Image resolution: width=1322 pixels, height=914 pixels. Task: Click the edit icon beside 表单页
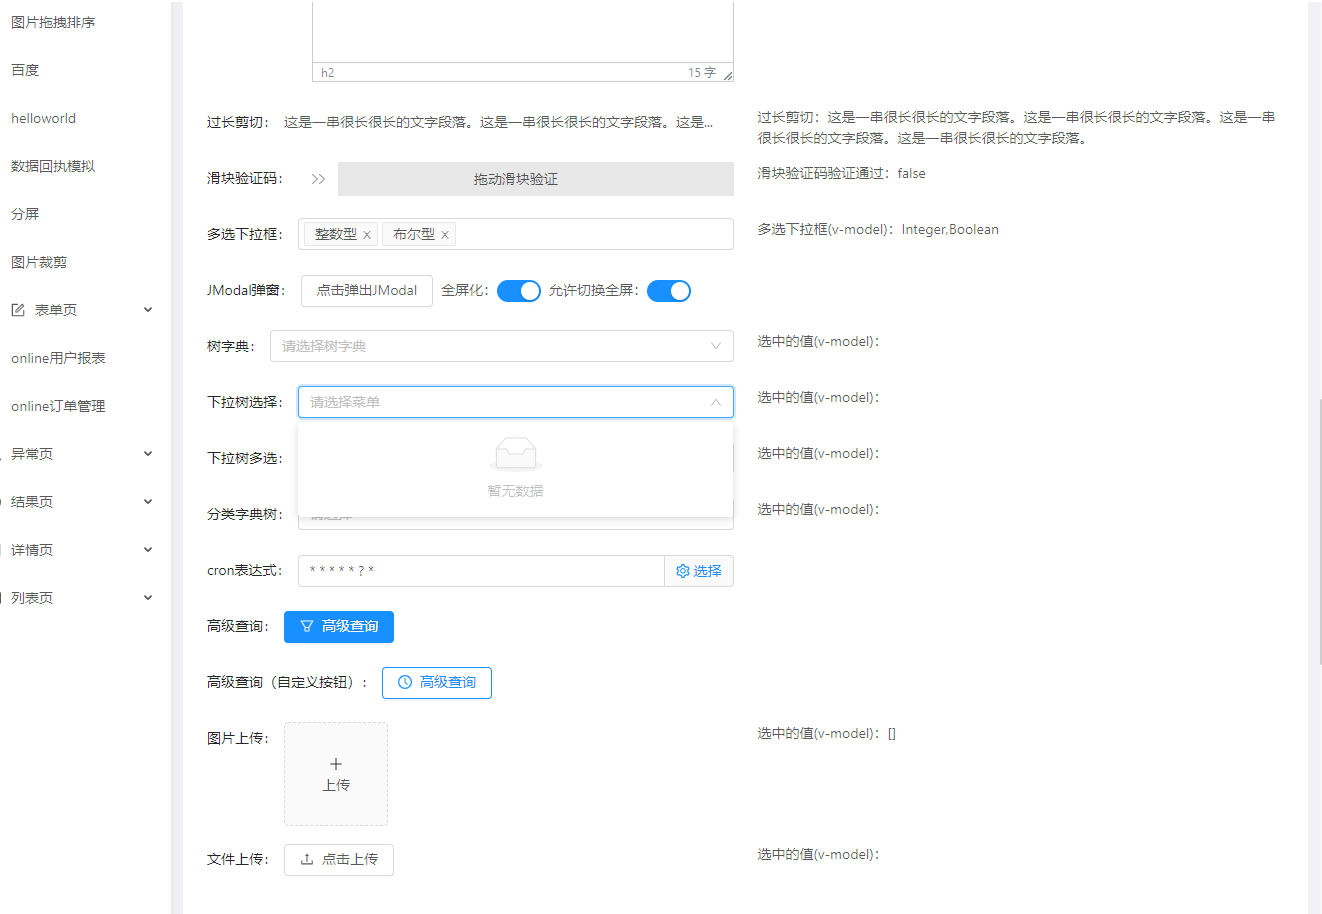[x=18, y=310]
